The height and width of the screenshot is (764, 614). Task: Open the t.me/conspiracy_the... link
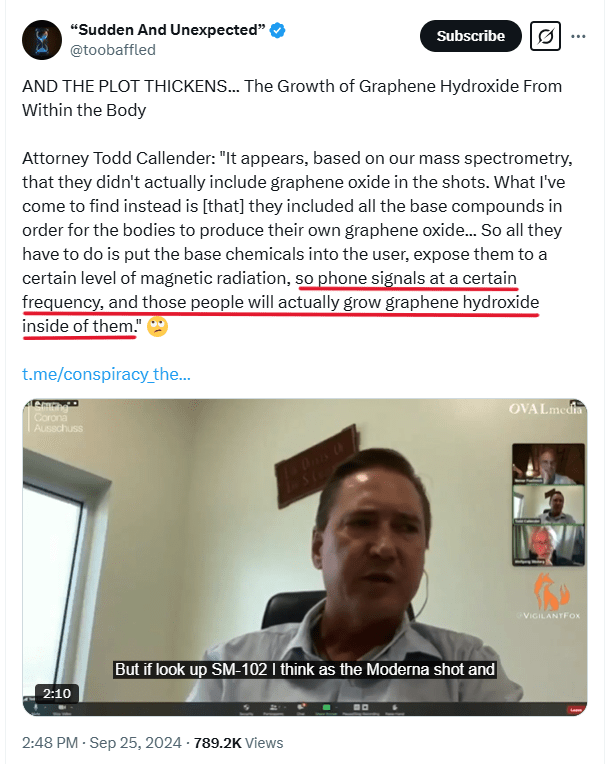click(106, 374)
